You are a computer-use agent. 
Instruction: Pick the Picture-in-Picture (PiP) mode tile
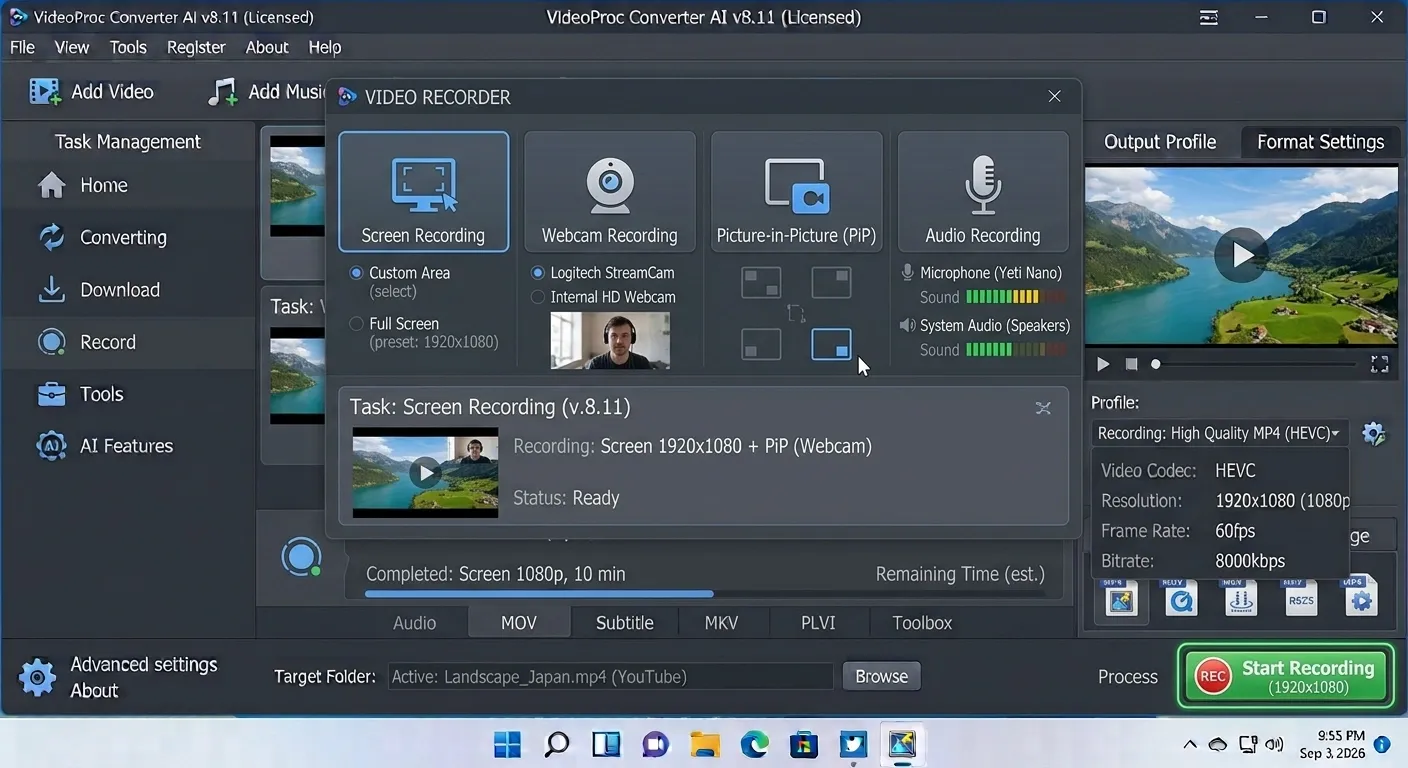pyautogui.click(x=796, y=191)
